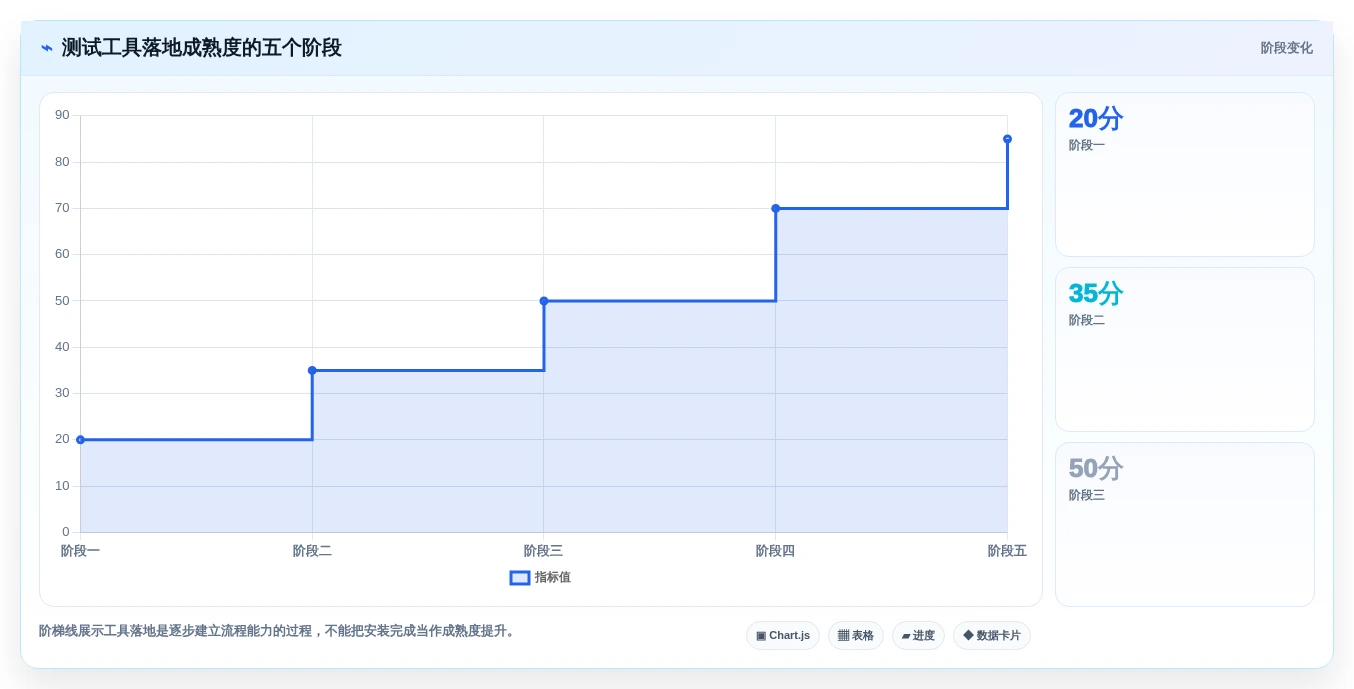
Task: Click the data point at 阶段二 (35)
Action: (312, 370)
